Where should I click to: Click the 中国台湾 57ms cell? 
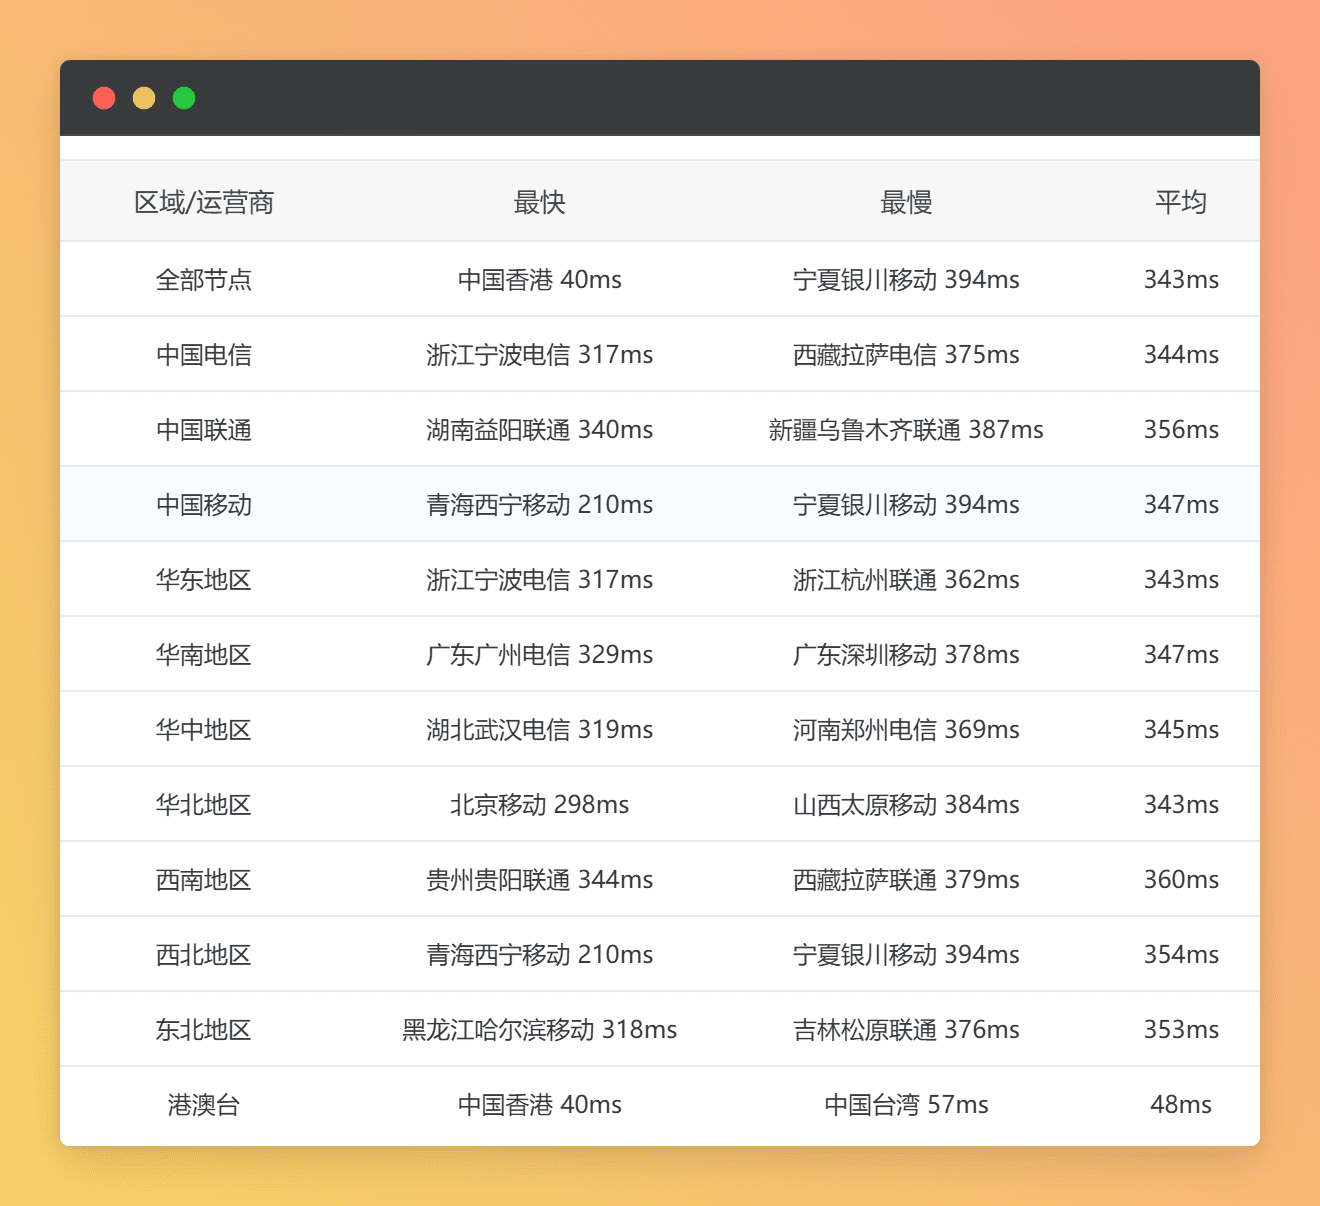(906, 1105)
